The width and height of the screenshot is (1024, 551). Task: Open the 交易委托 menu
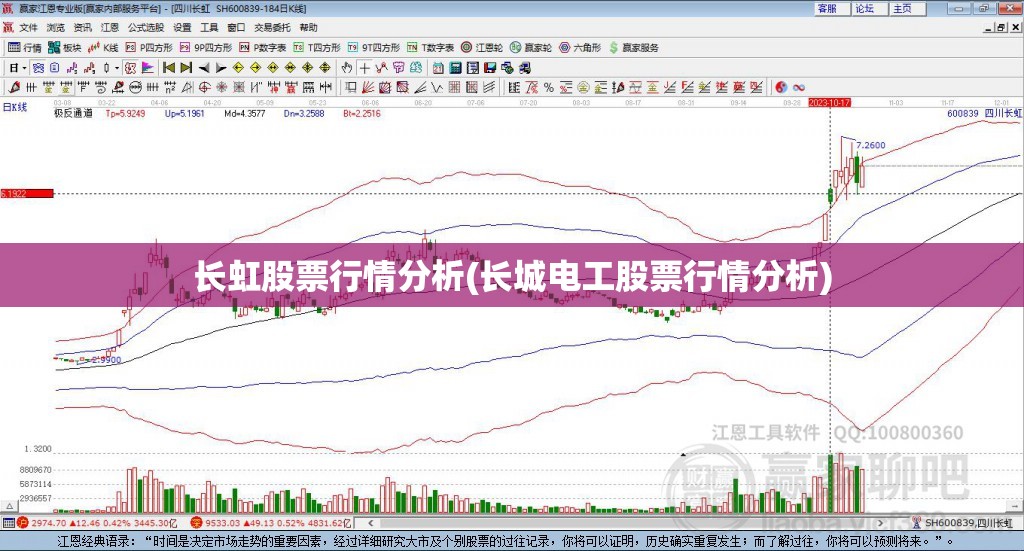[x=272, y=27]
